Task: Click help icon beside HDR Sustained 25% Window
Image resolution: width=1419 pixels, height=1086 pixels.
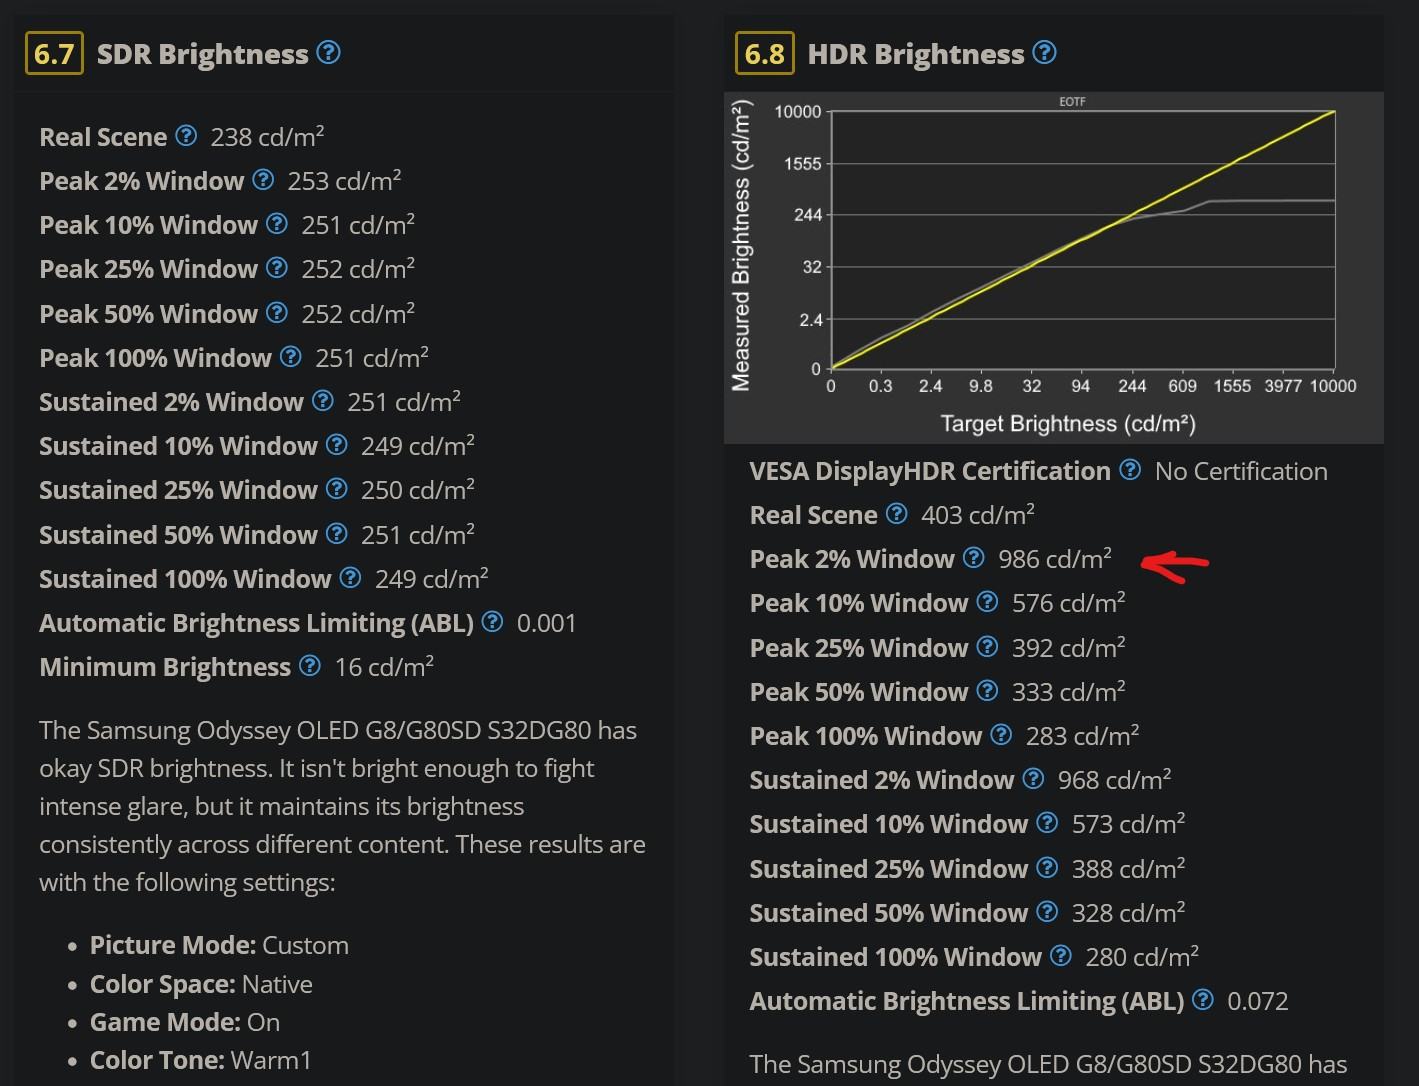Action: (1047, 867)
